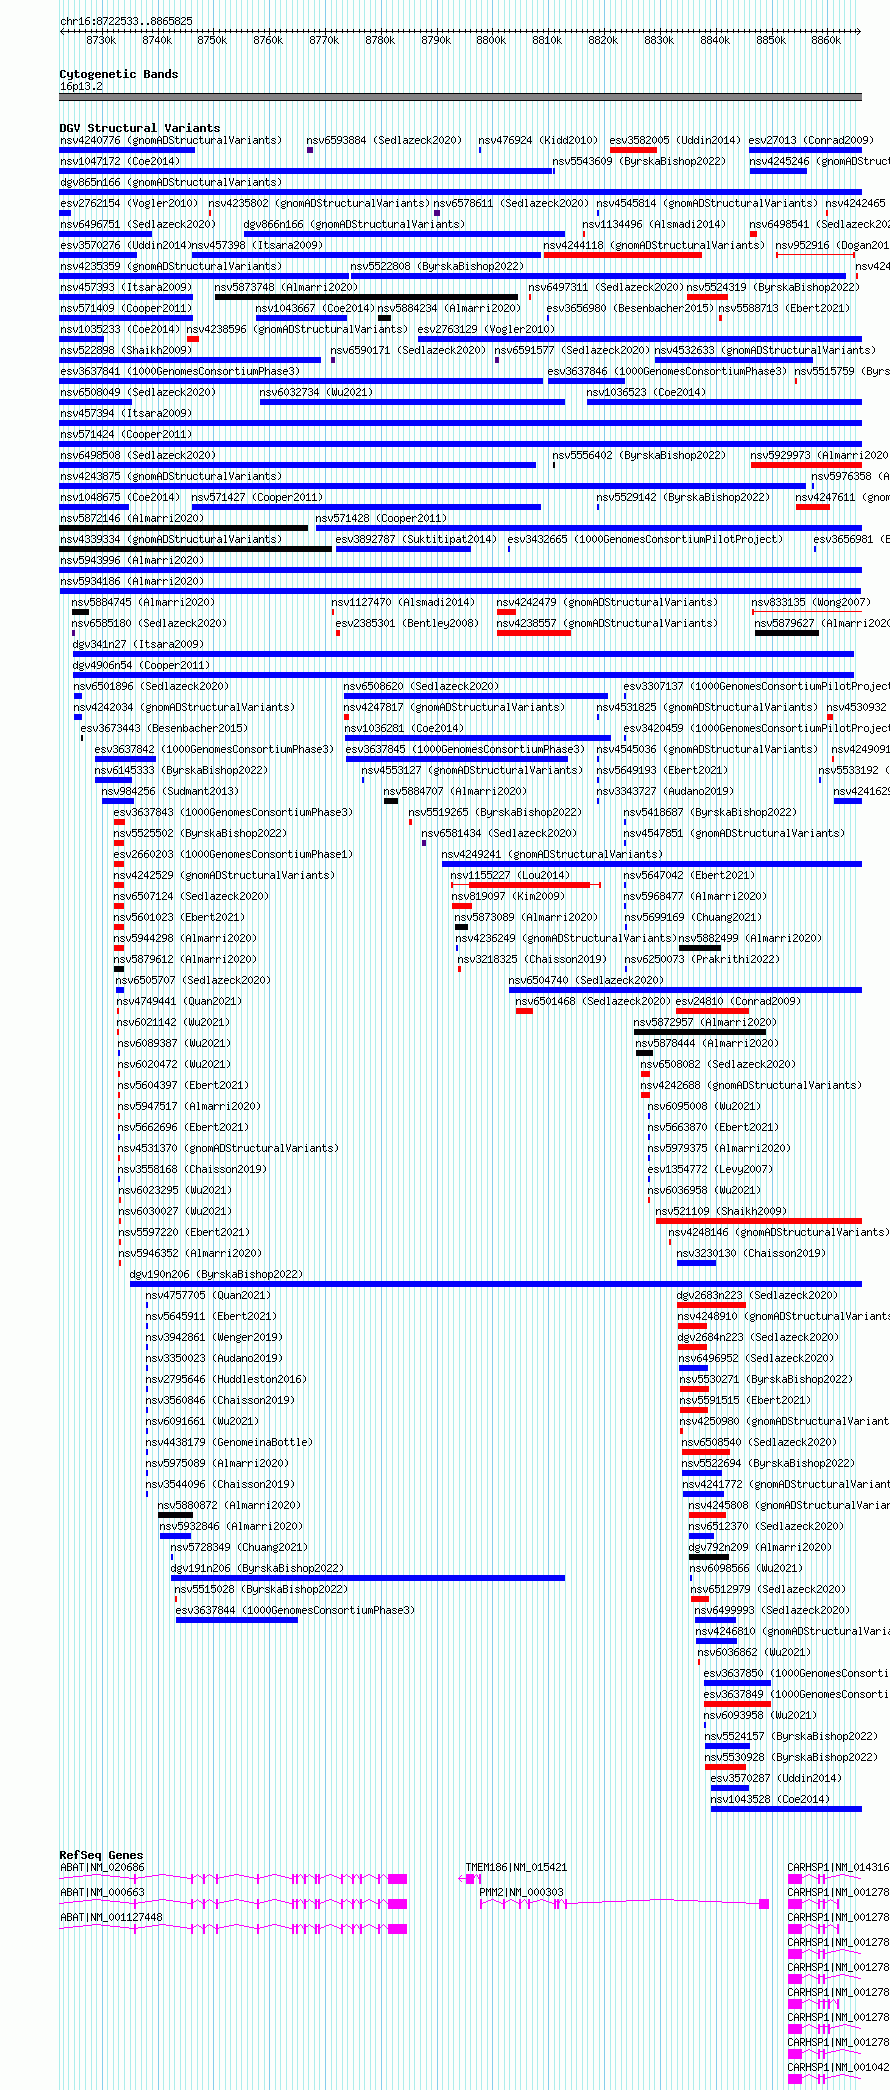890x2090 pixels.
Task: Open nsv4757705 (Quan2021) variant
Action: [208, 1295]
